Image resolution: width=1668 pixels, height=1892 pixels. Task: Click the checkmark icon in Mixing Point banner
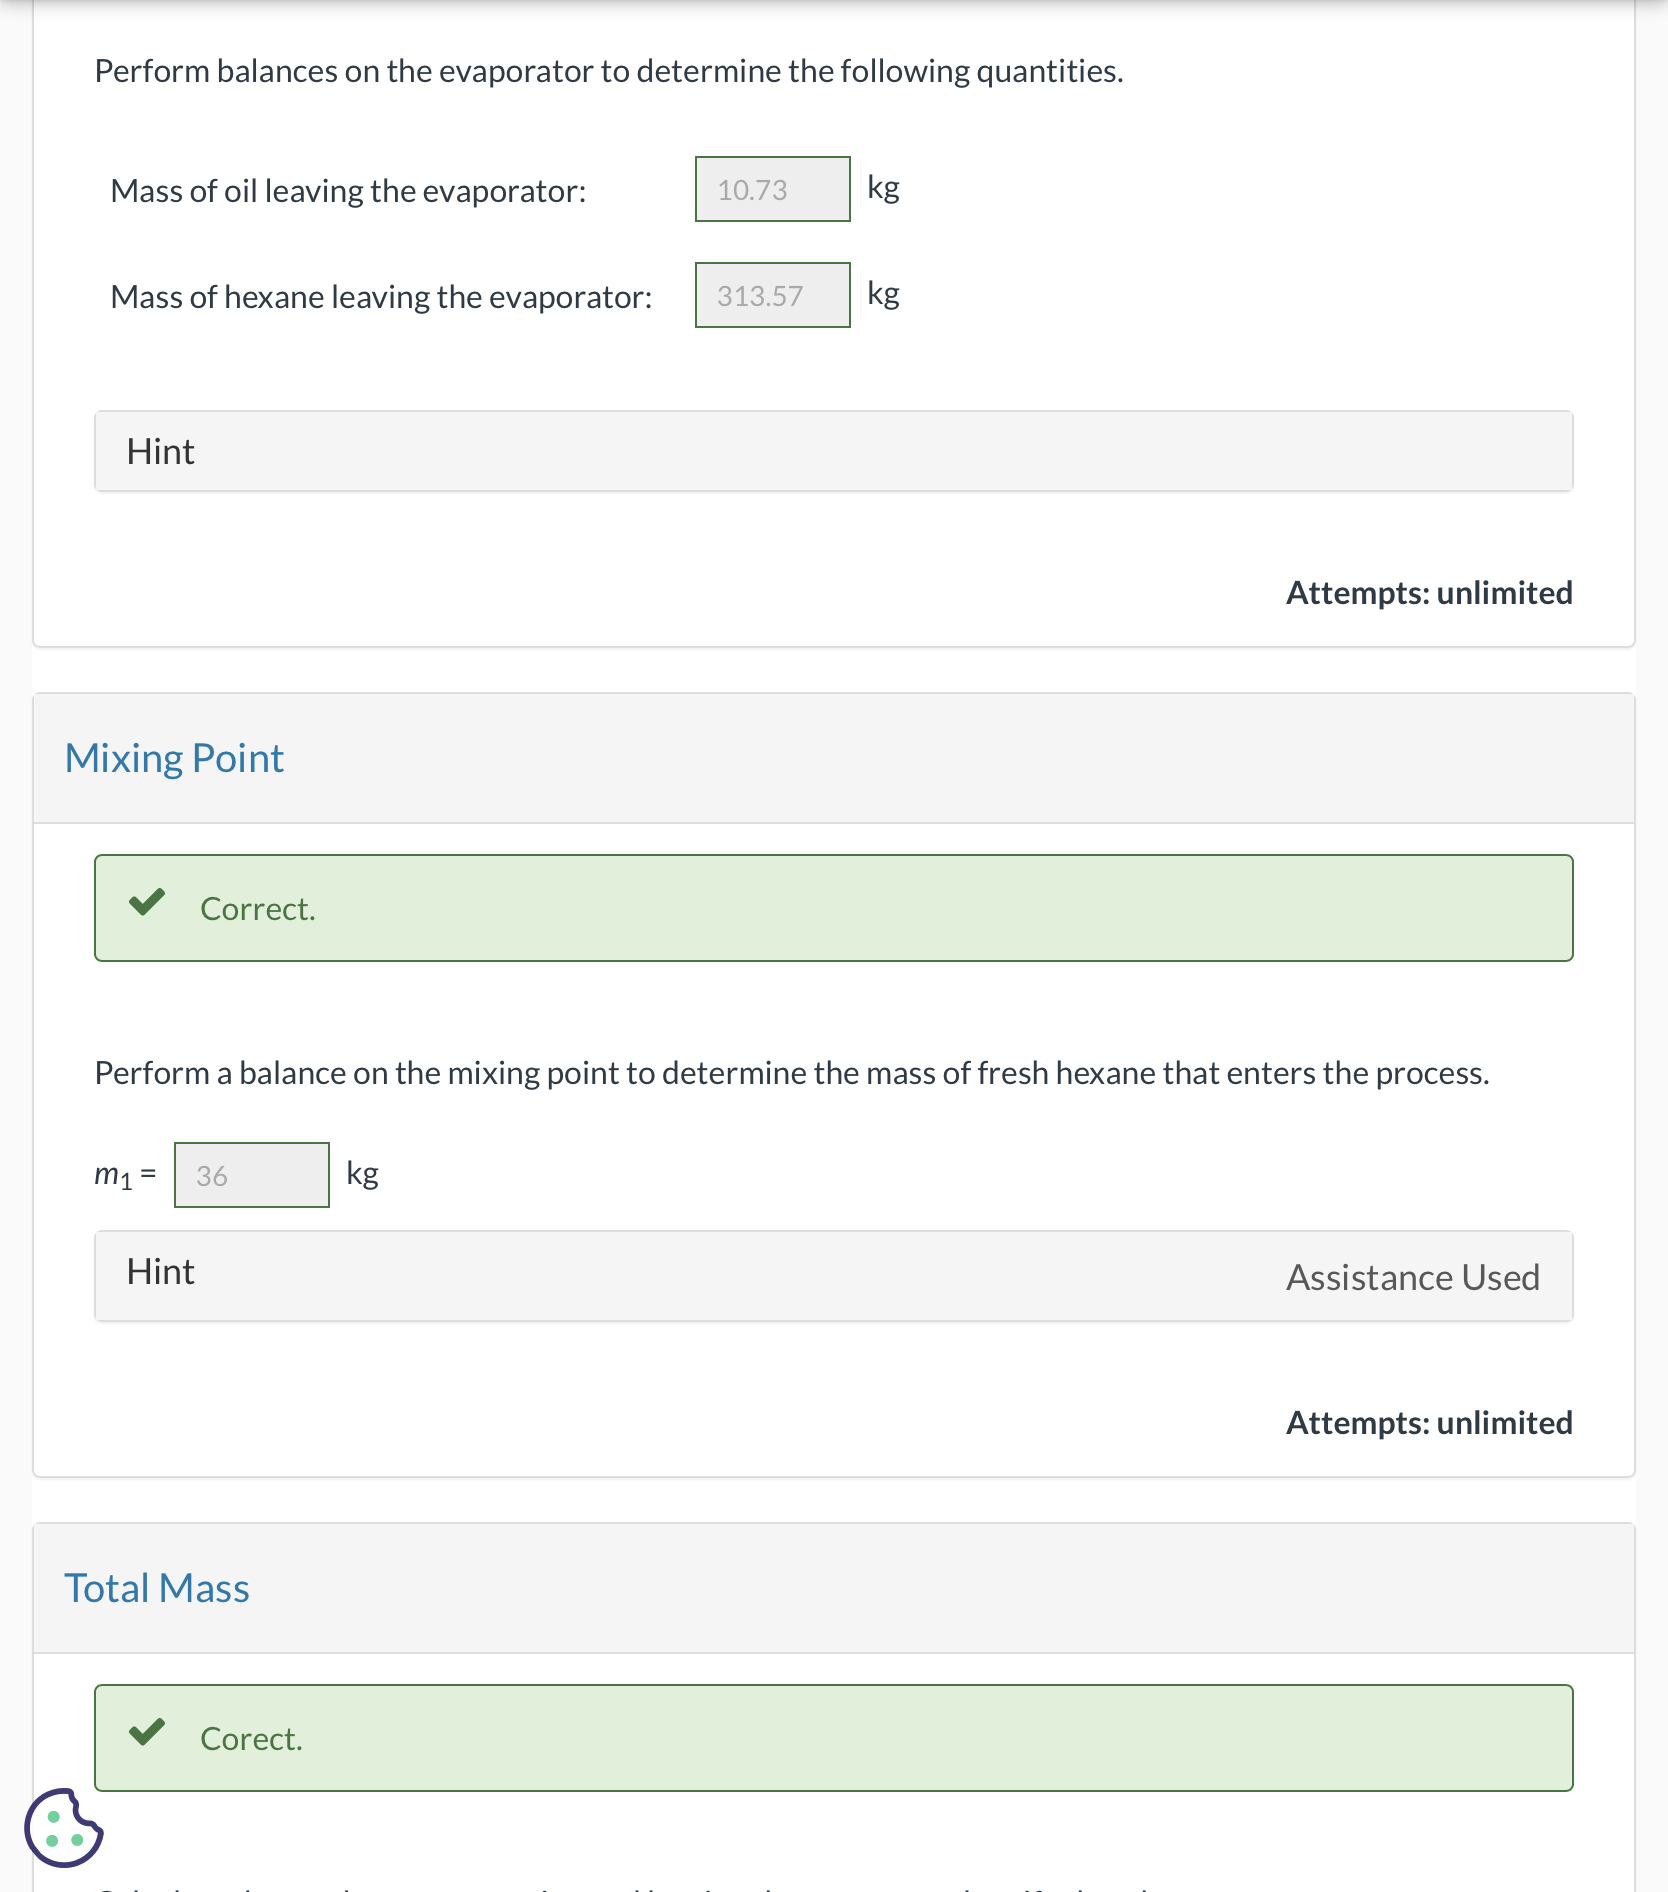147,903
